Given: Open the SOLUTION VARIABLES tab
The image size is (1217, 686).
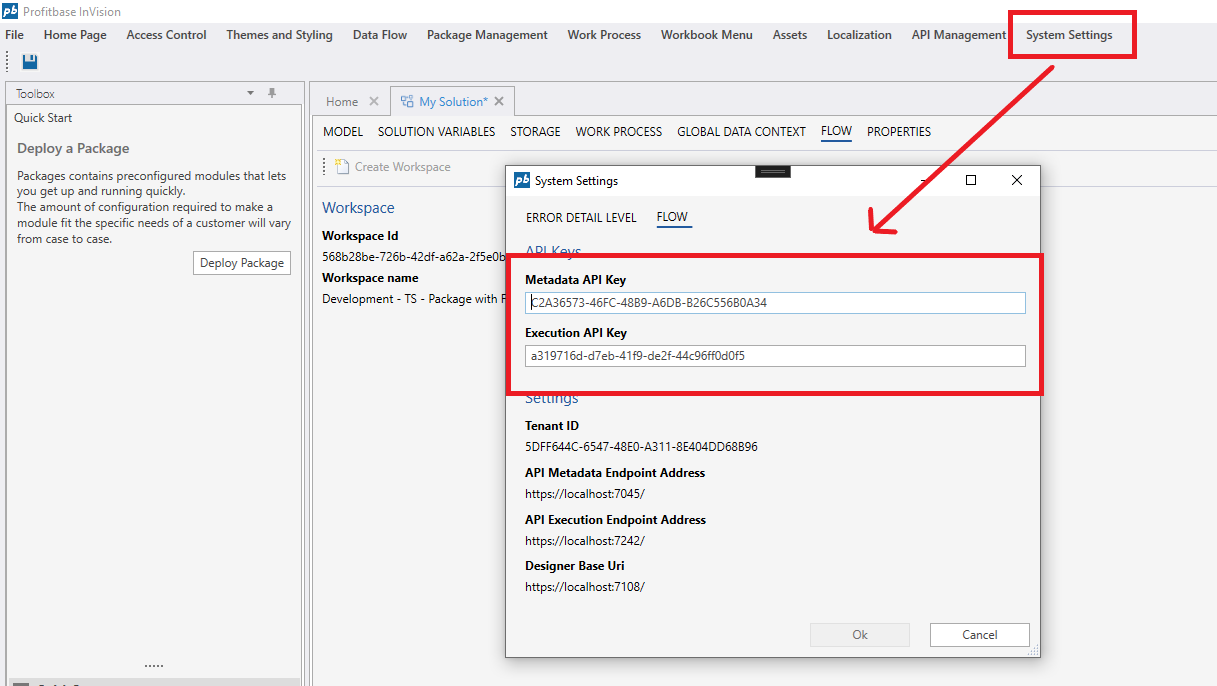Looking at the screenshot, I should pos(436,132).
